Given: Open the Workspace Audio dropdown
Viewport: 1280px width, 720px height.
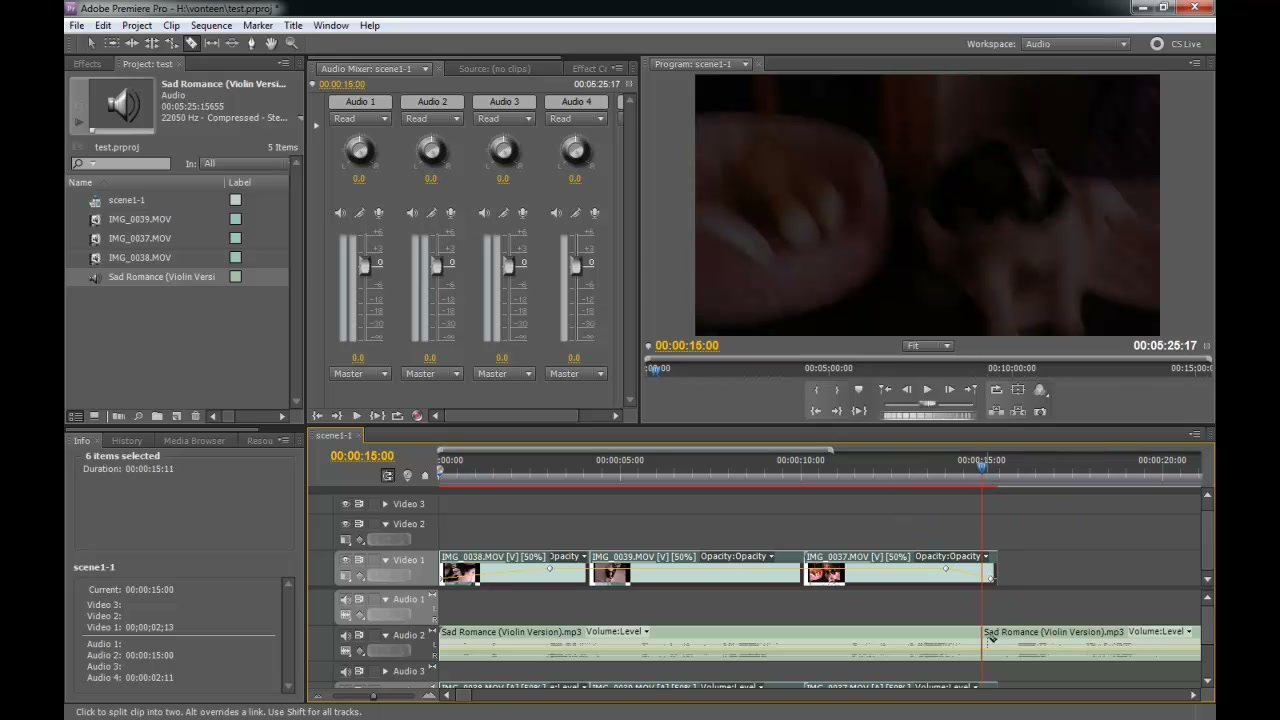Looking at the screenshot, I should (x=1075, y=44).
